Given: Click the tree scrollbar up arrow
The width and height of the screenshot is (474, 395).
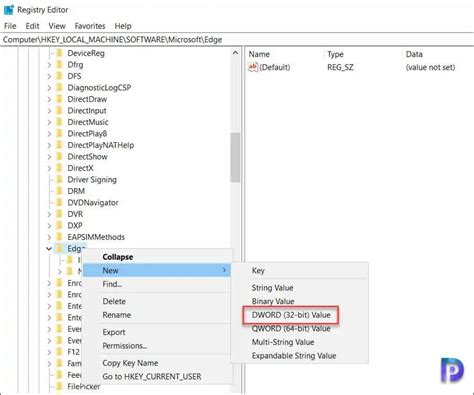Looking at the screenshot, I should [x=235, y=53].
